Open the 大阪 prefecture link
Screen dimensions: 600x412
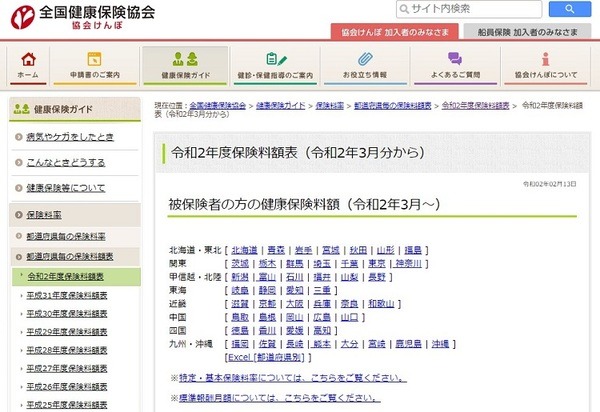click(295, 304)
